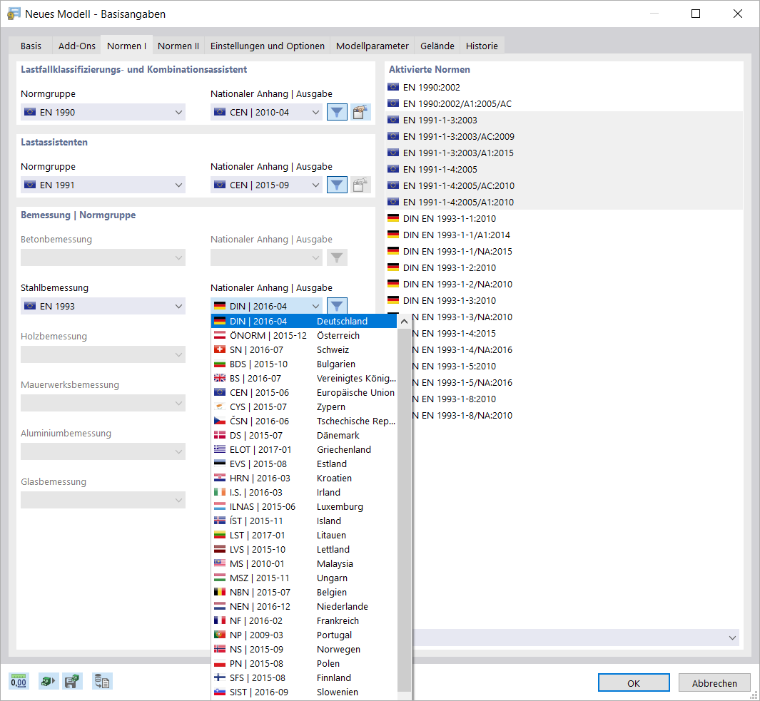Choose CYS | 2015-07 Zypern
Image resolution: width=760 pixels, height=701 pixels.
(304, 407)
